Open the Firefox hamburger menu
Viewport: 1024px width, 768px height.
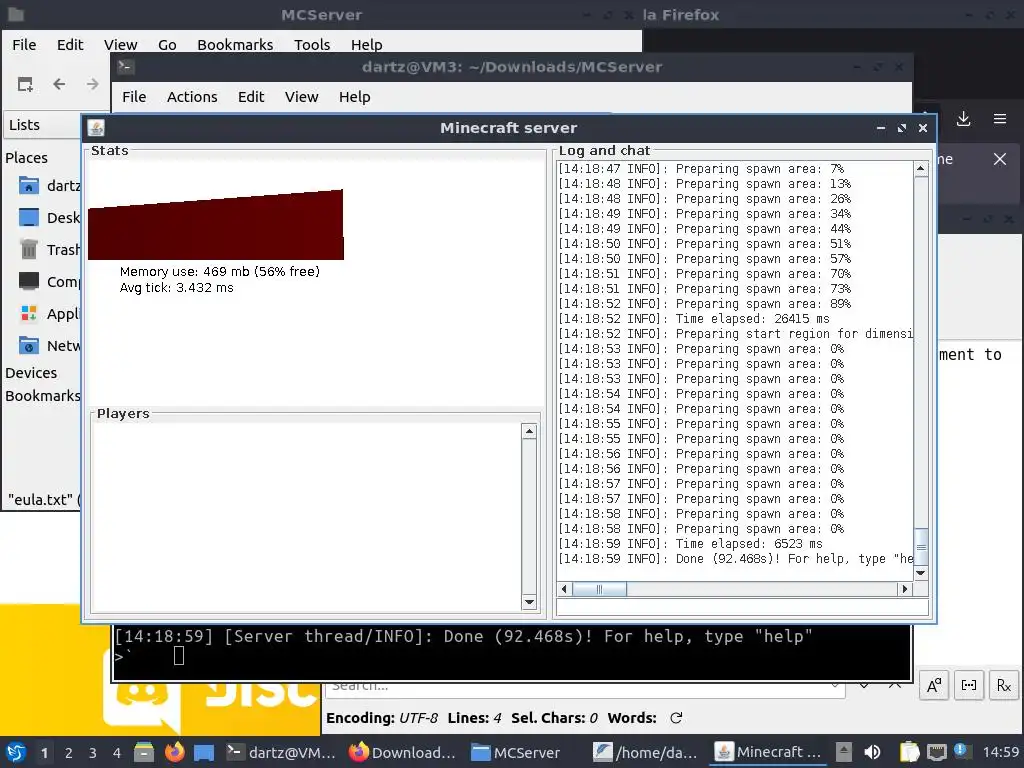click(x=1000, y=119)
